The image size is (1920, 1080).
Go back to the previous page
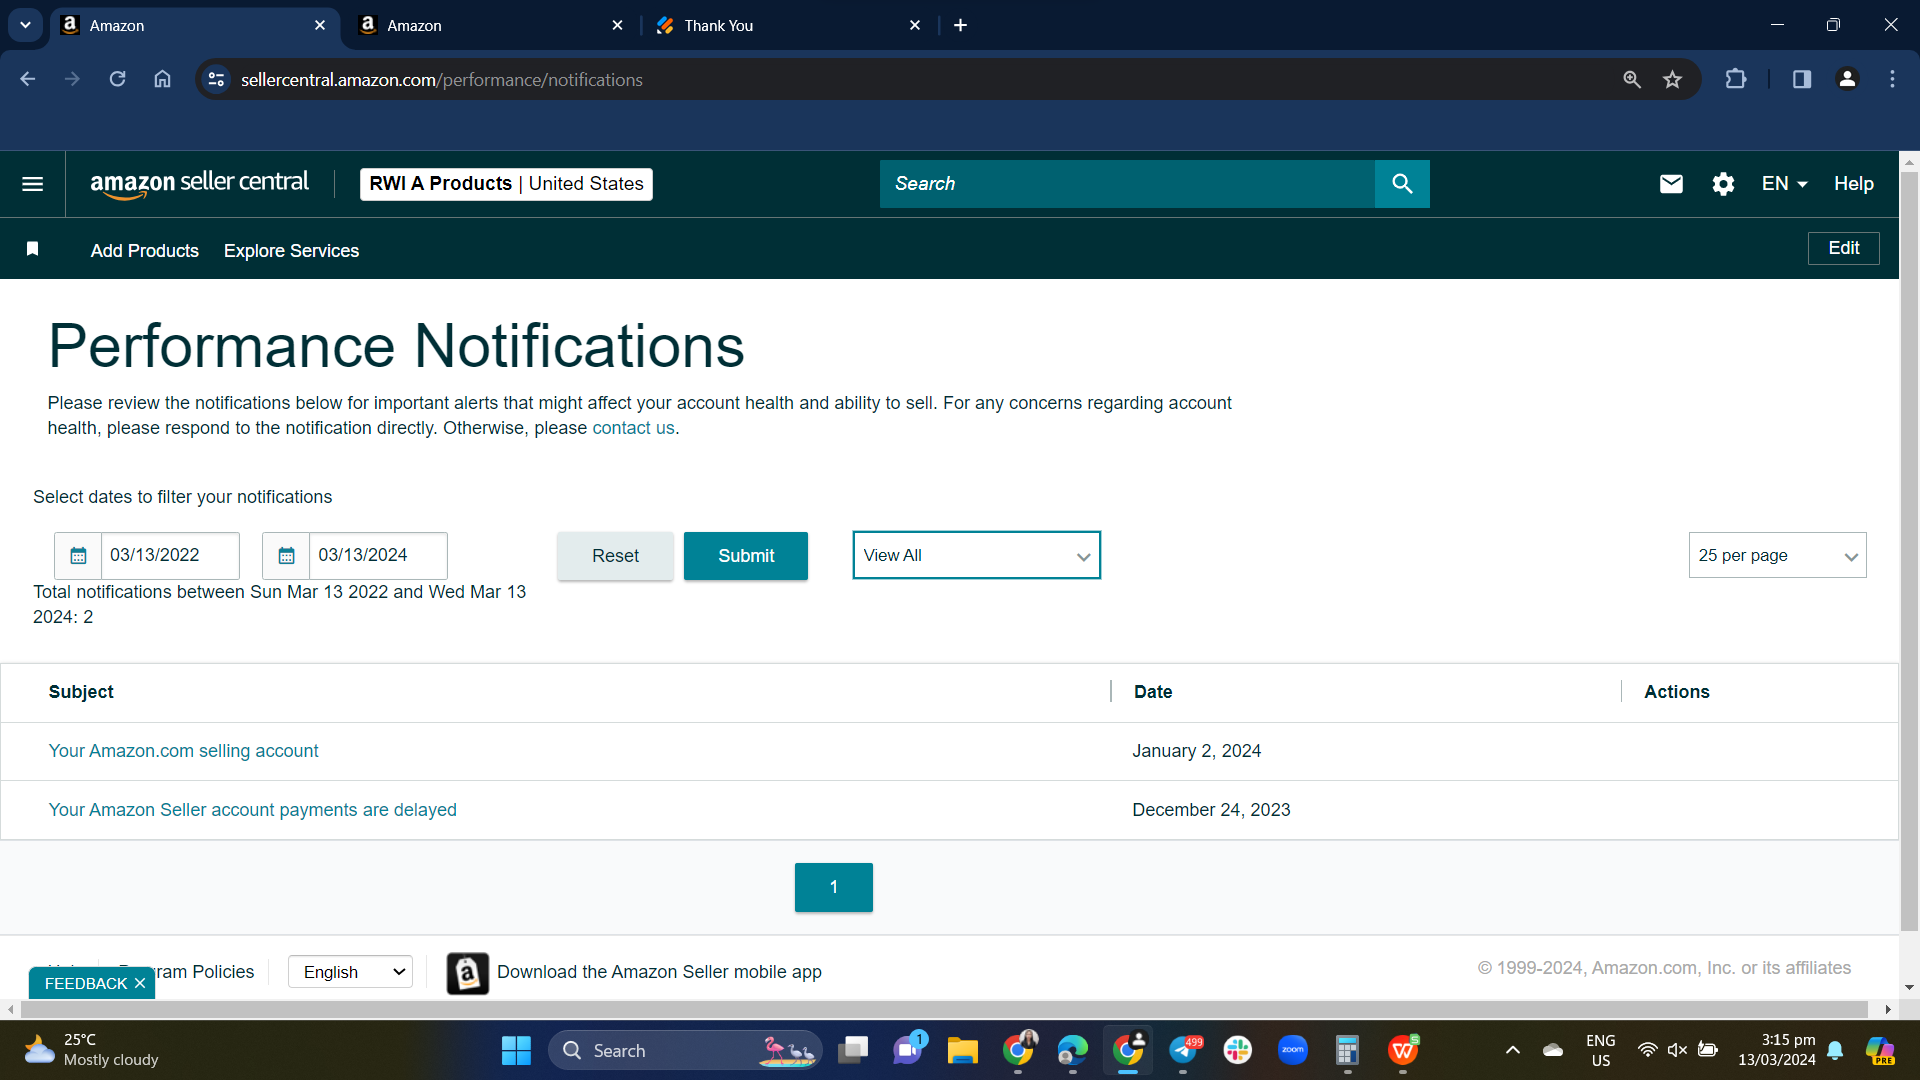click(27, 79)
